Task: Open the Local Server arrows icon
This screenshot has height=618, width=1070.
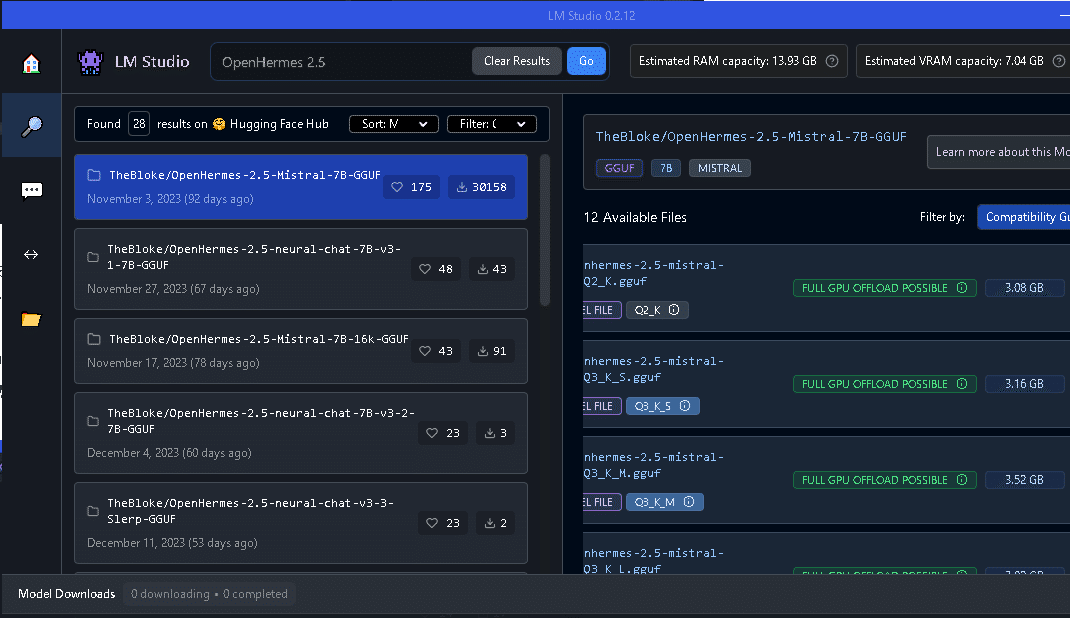Action: click(31, 254)
